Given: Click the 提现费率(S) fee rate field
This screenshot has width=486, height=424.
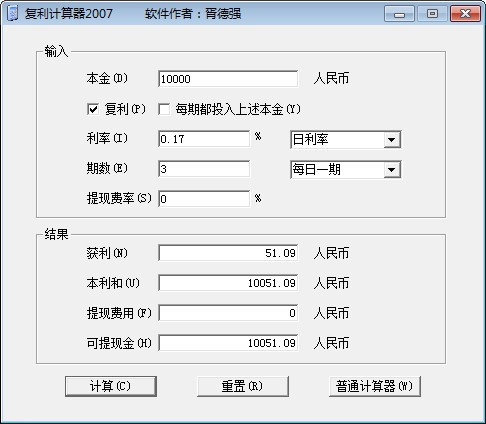Looking at the screenshot, I should click(x=204, y=199).
